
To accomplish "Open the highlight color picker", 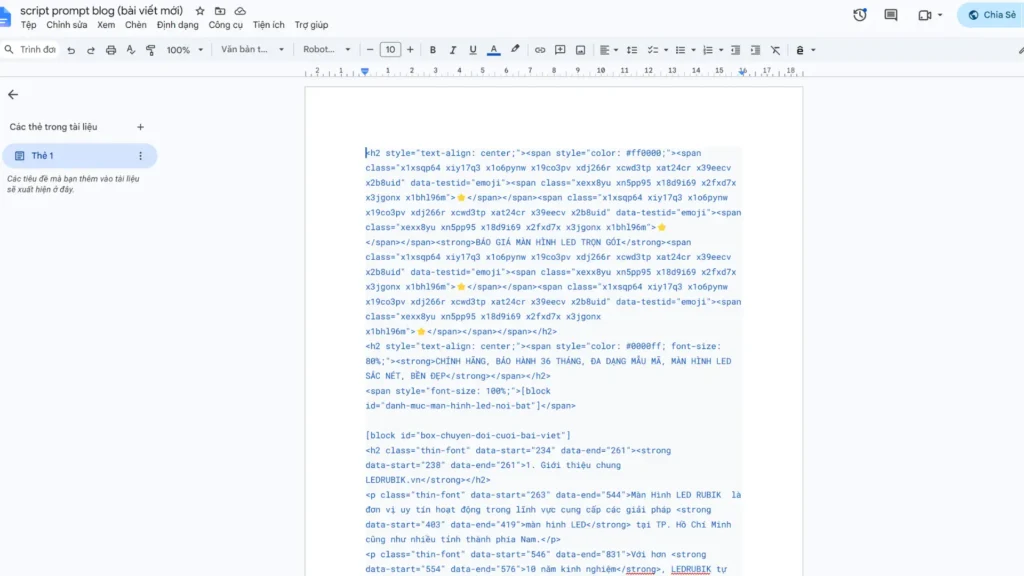I will (x=515, y=50).
